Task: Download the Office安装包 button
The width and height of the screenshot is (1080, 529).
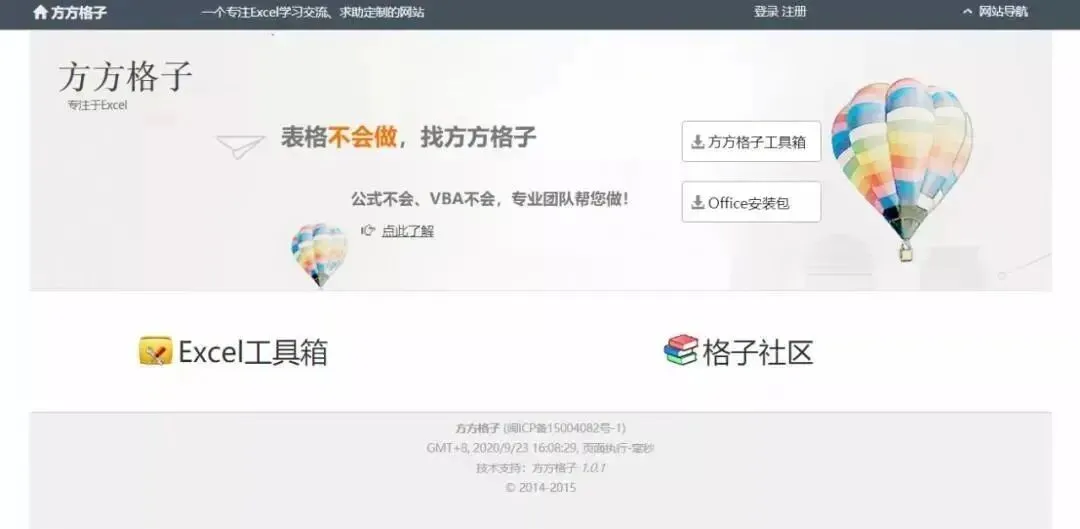Action: pos(751,202)
